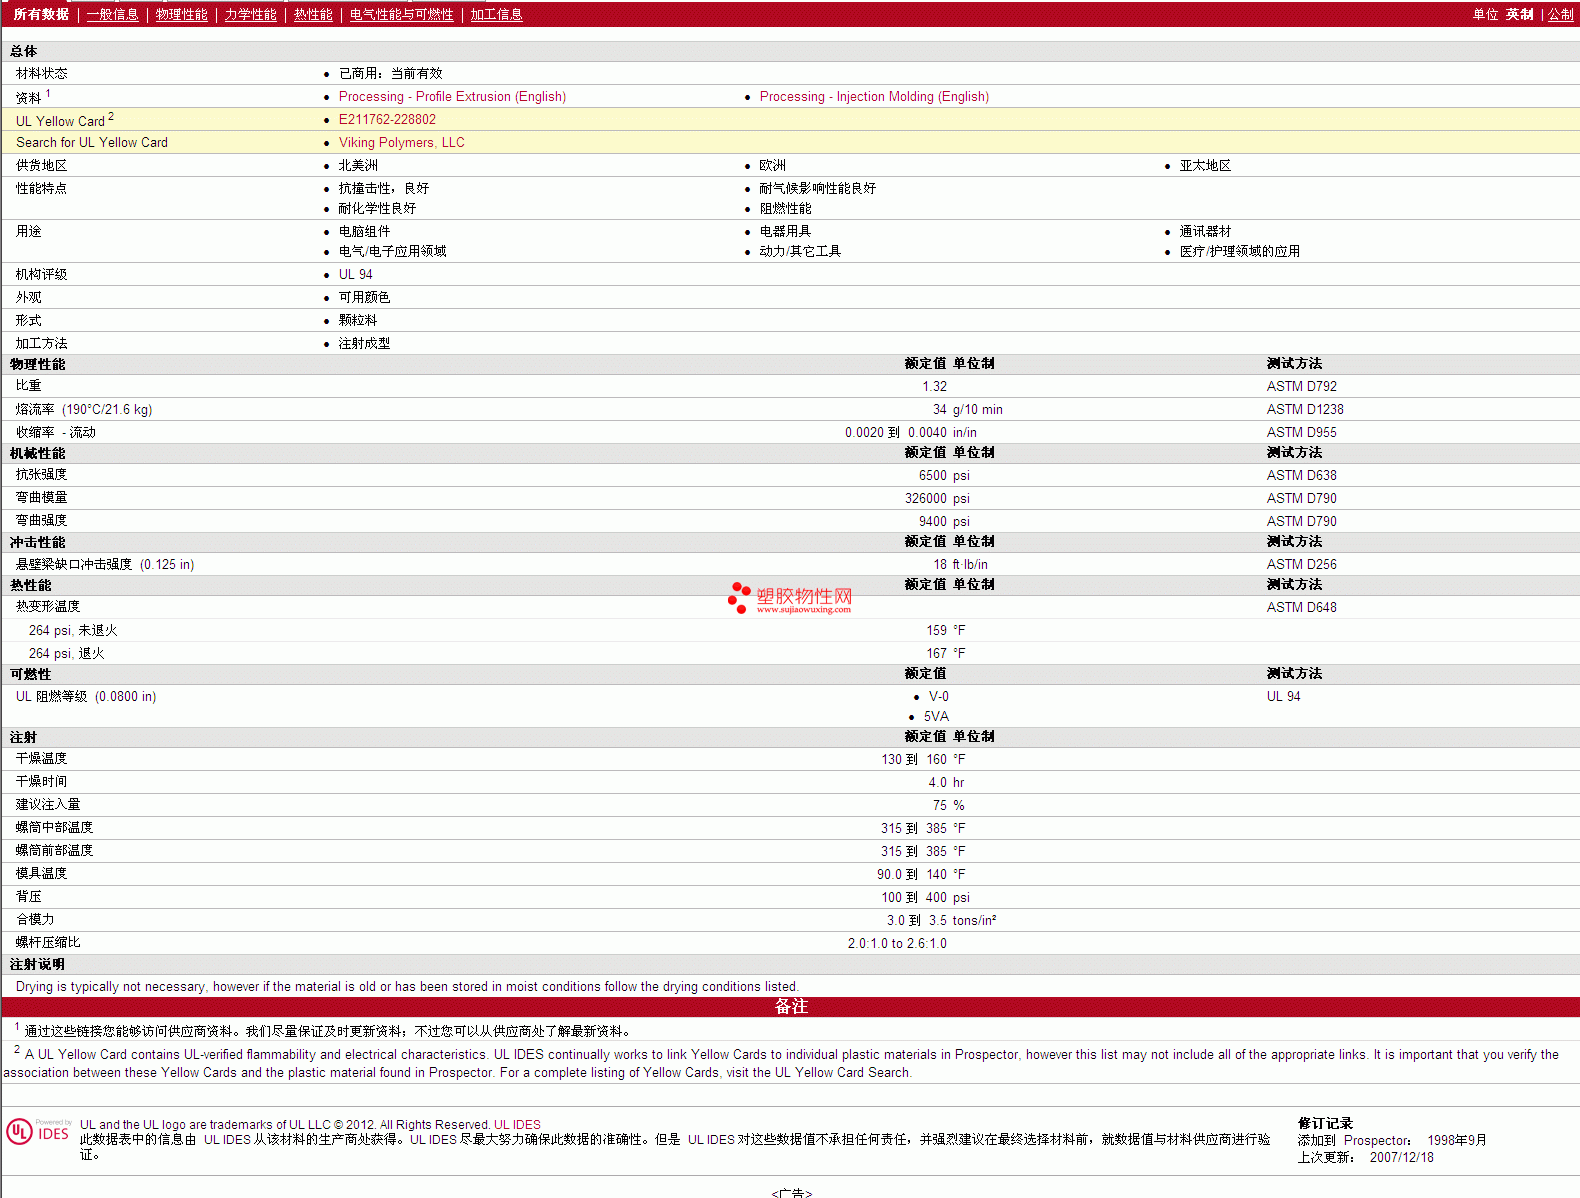Switch to the 物理性能 tab

tap(181, 14)
